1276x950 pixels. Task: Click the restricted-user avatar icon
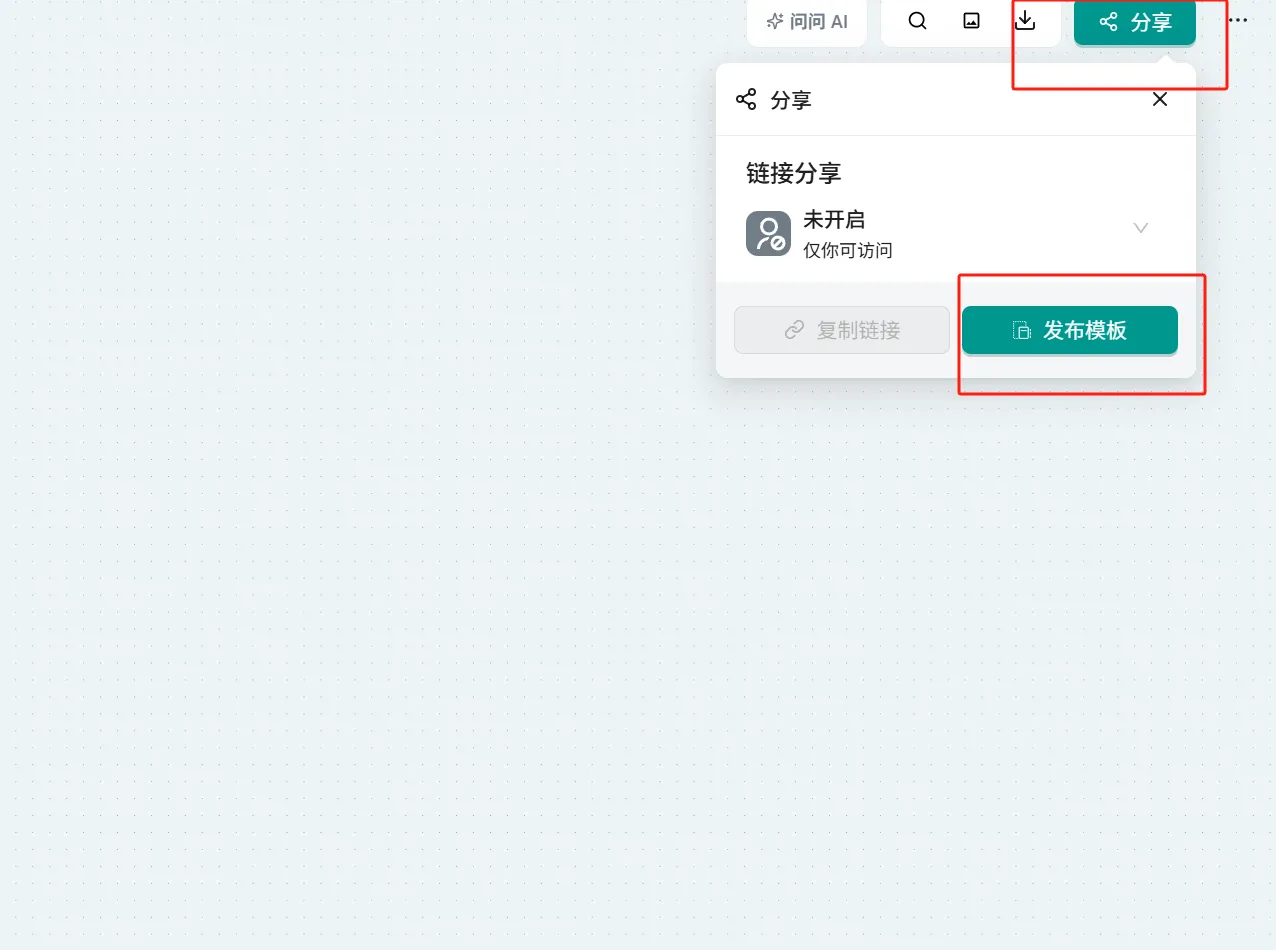768,233
